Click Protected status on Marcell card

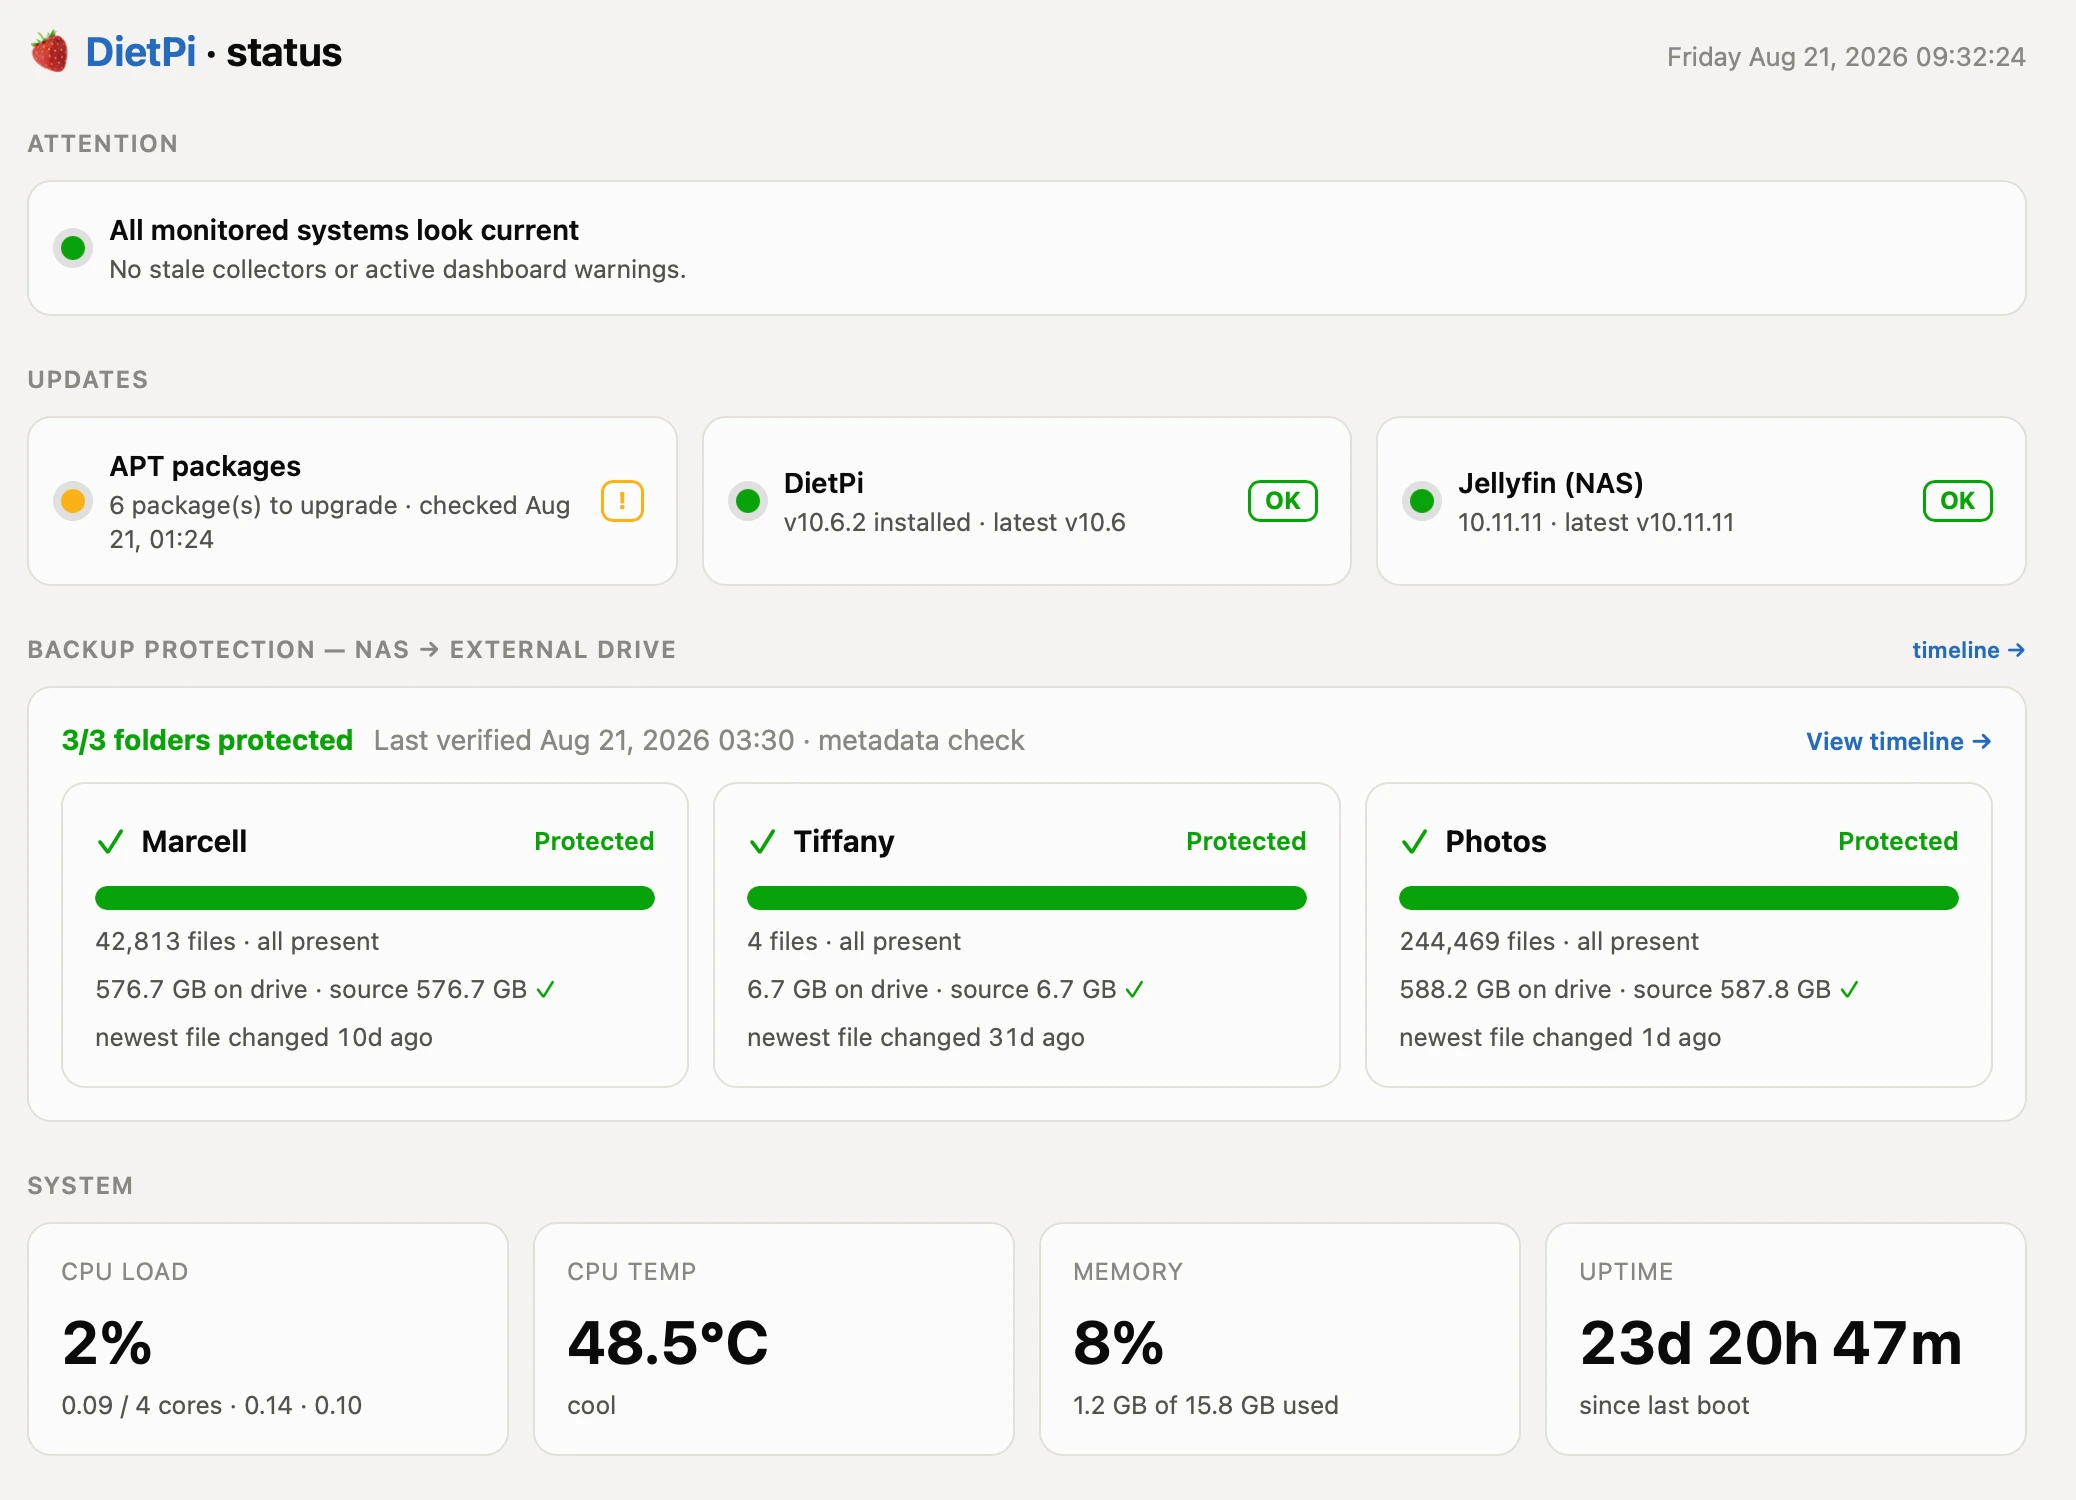click(594, 841)
